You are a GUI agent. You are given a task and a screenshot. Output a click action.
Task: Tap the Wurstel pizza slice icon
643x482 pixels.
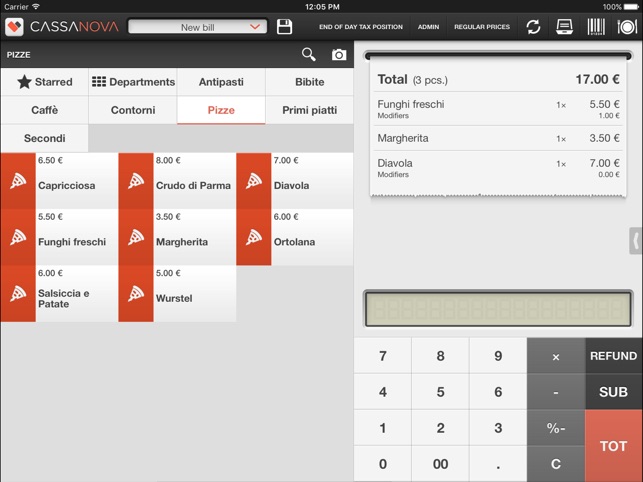click(136, 293)
